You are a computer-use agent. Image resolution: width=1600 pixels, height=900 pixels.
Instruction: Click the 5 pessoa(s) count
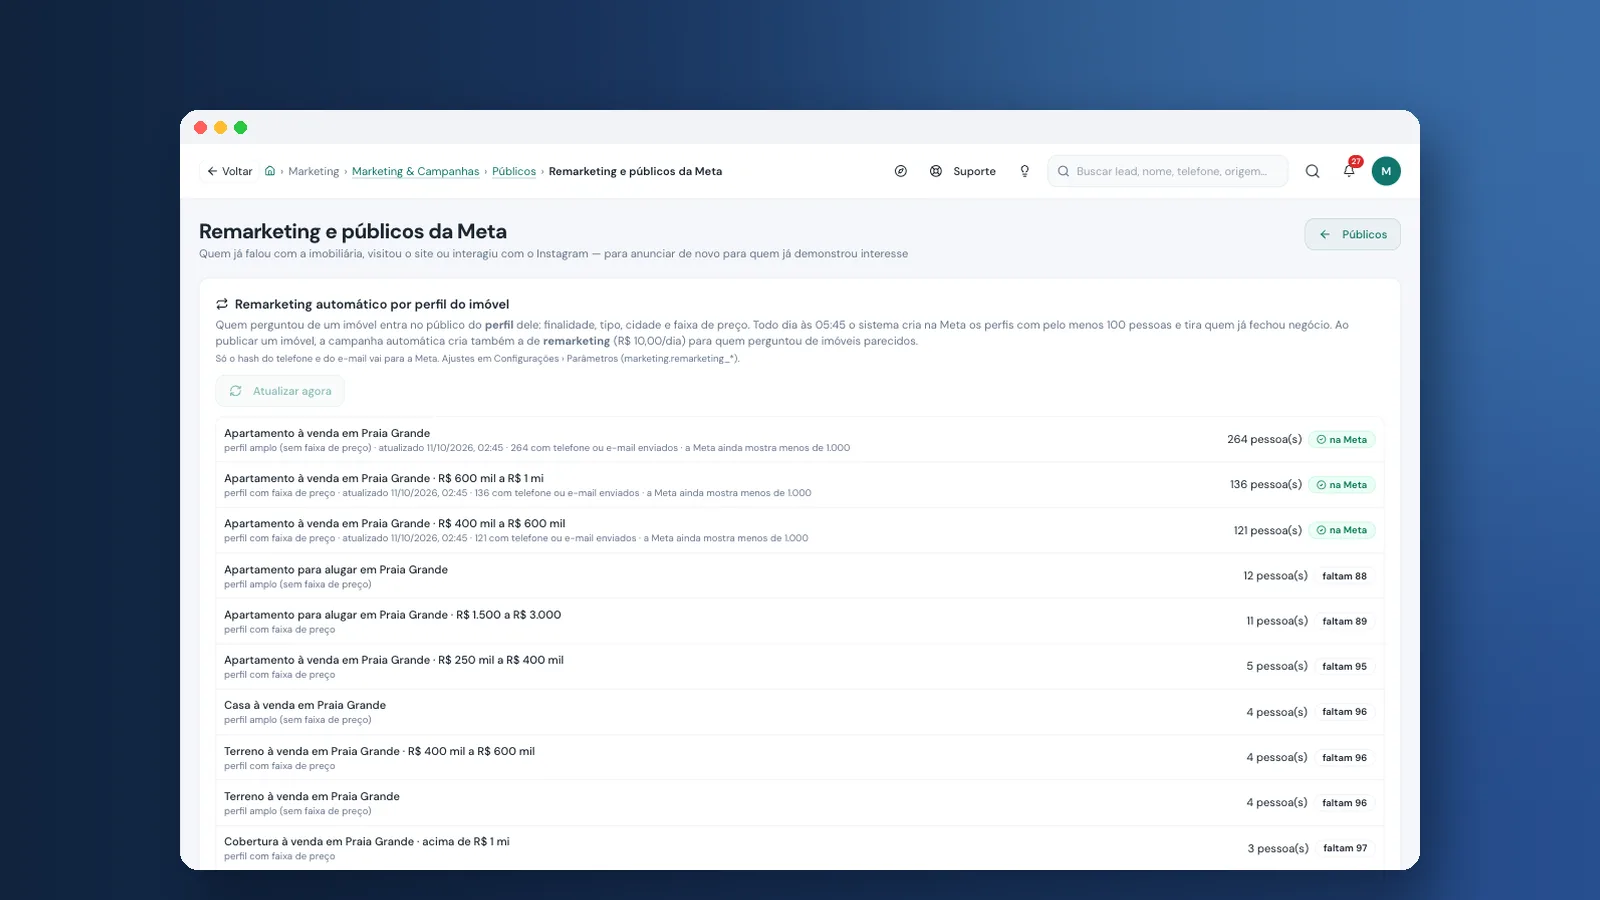[1277, 666]
